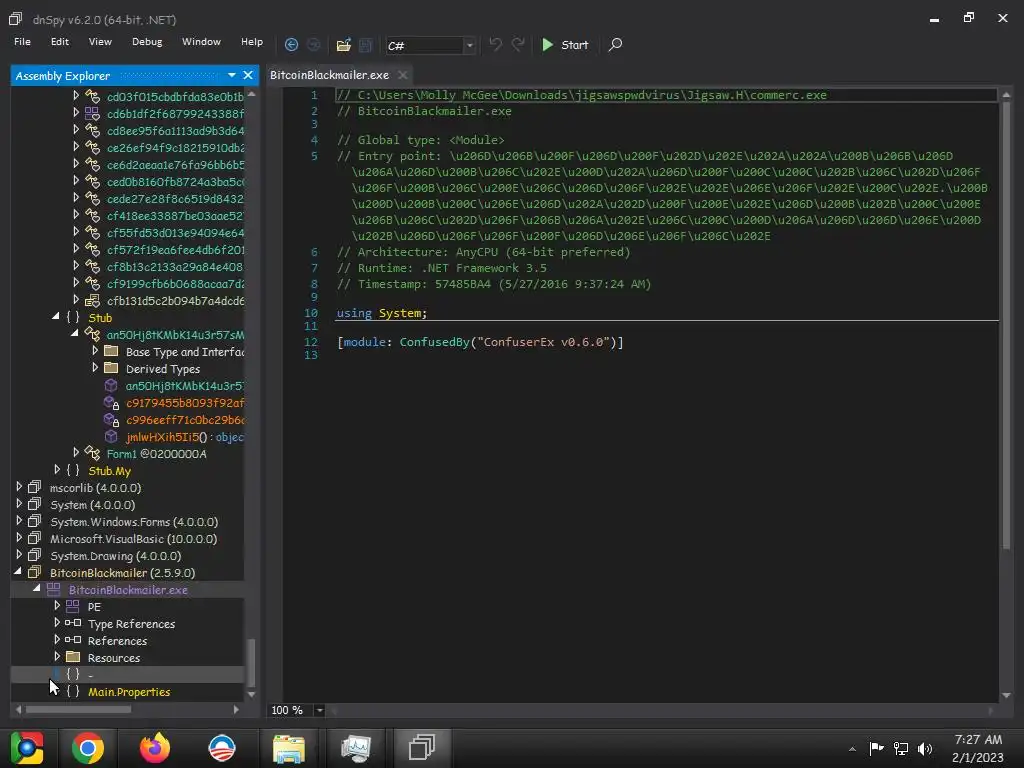Open the Edit menu
The width and height of the screenshot is (1024, 768).
click(x=60, y=41)
